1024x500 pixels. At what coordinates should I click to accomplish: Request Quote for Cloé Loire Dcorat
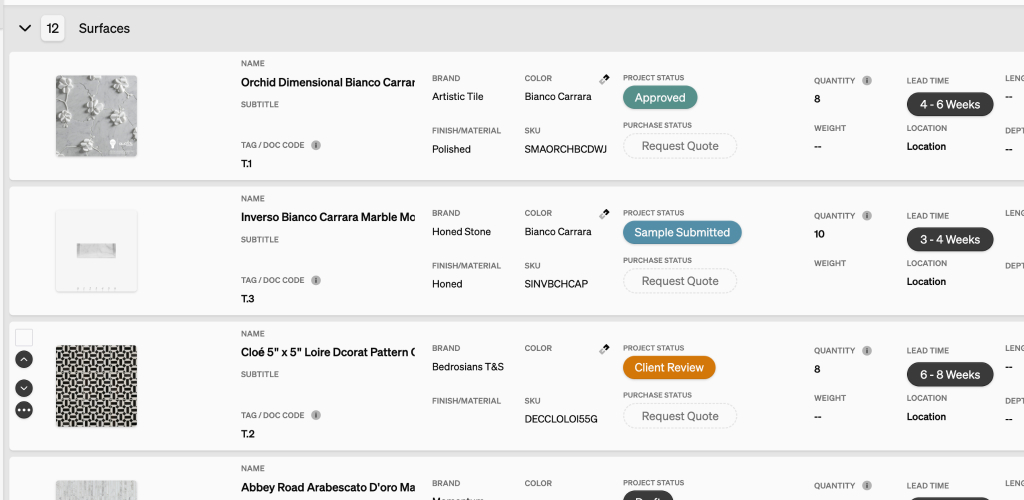[x=680, y=416]
